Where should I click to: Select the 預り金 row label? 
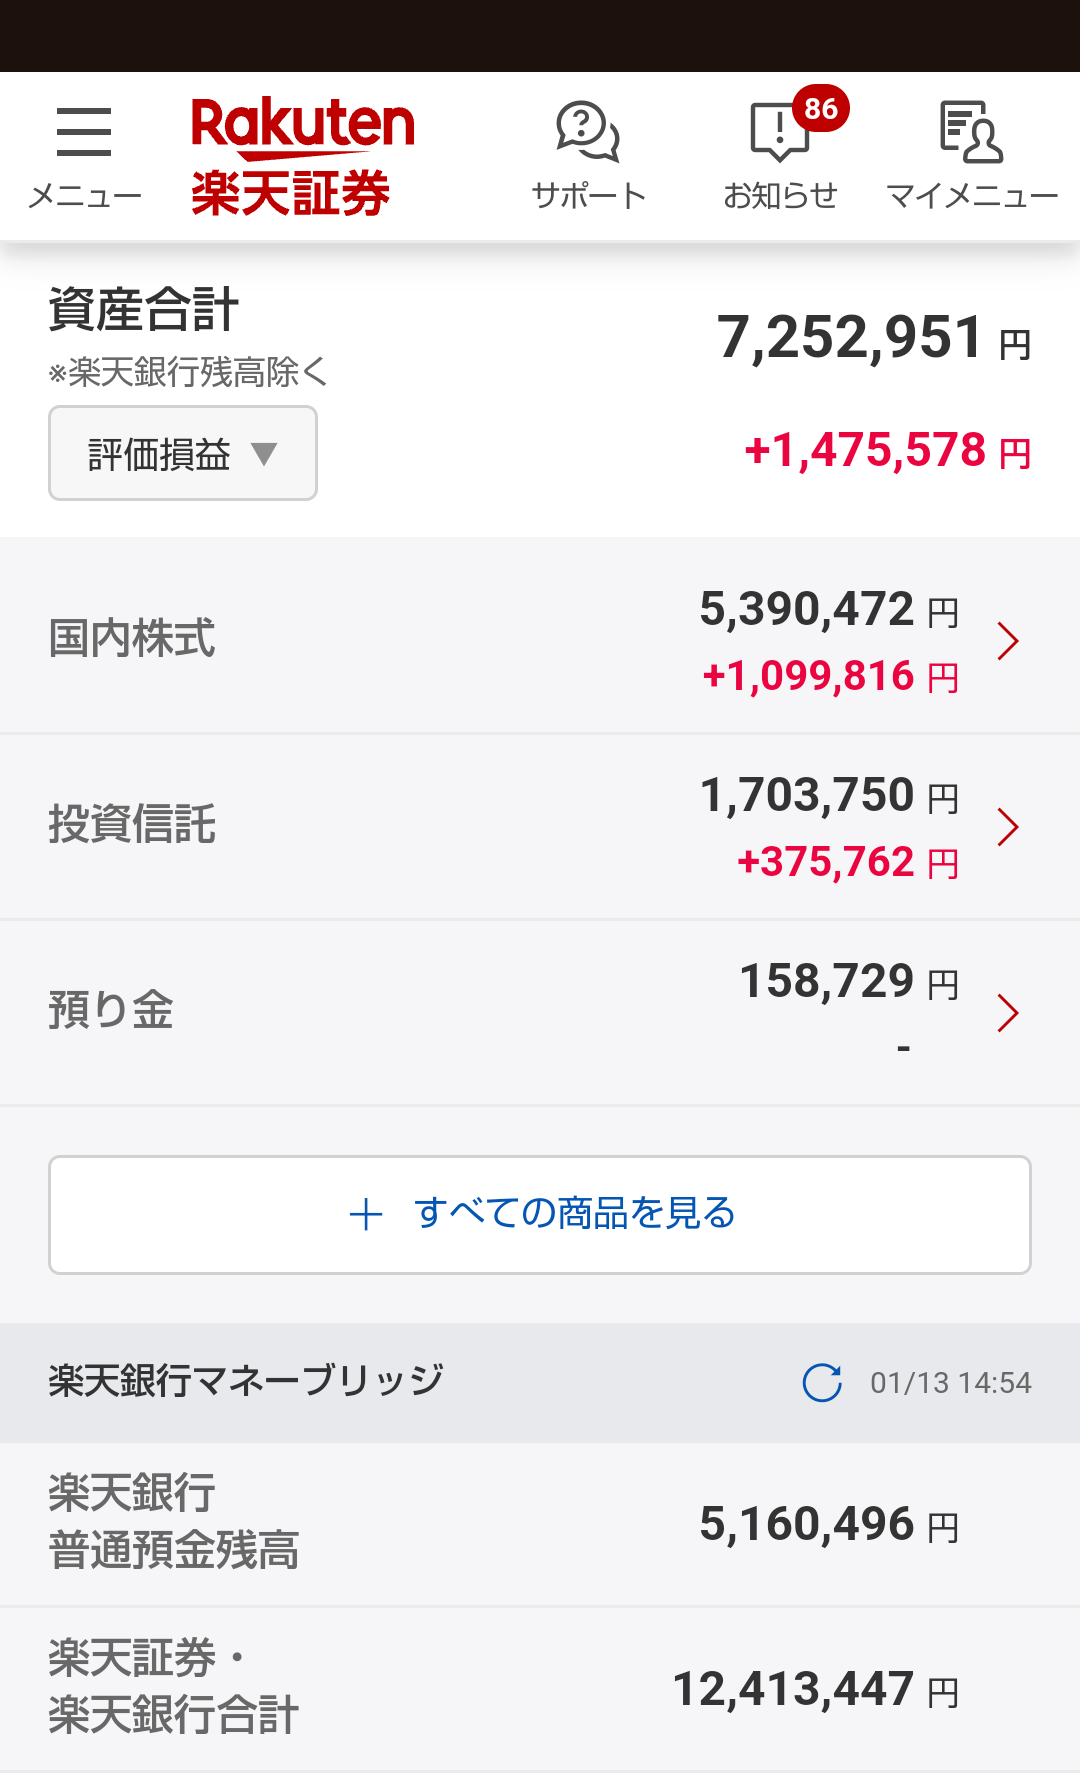(111, 1010)
